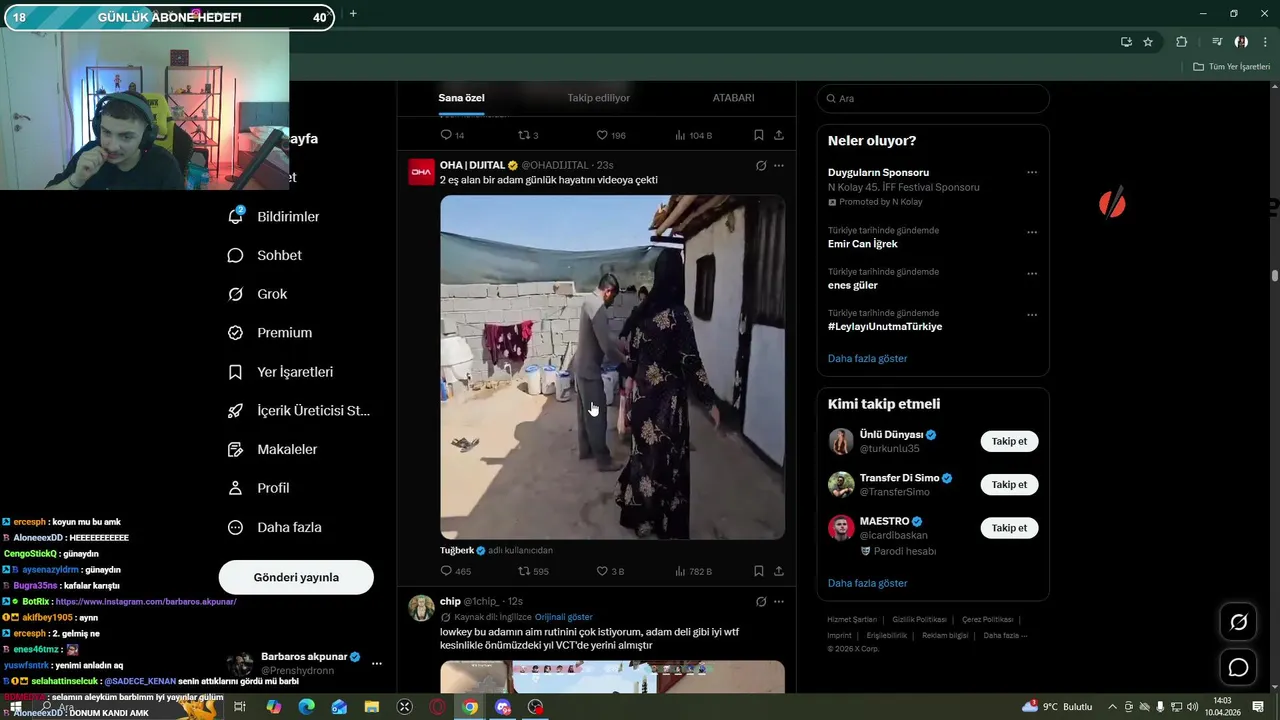Open Discord from the taskbar
This screenshot has height=720, width=1280.
(x=503, y=707)
